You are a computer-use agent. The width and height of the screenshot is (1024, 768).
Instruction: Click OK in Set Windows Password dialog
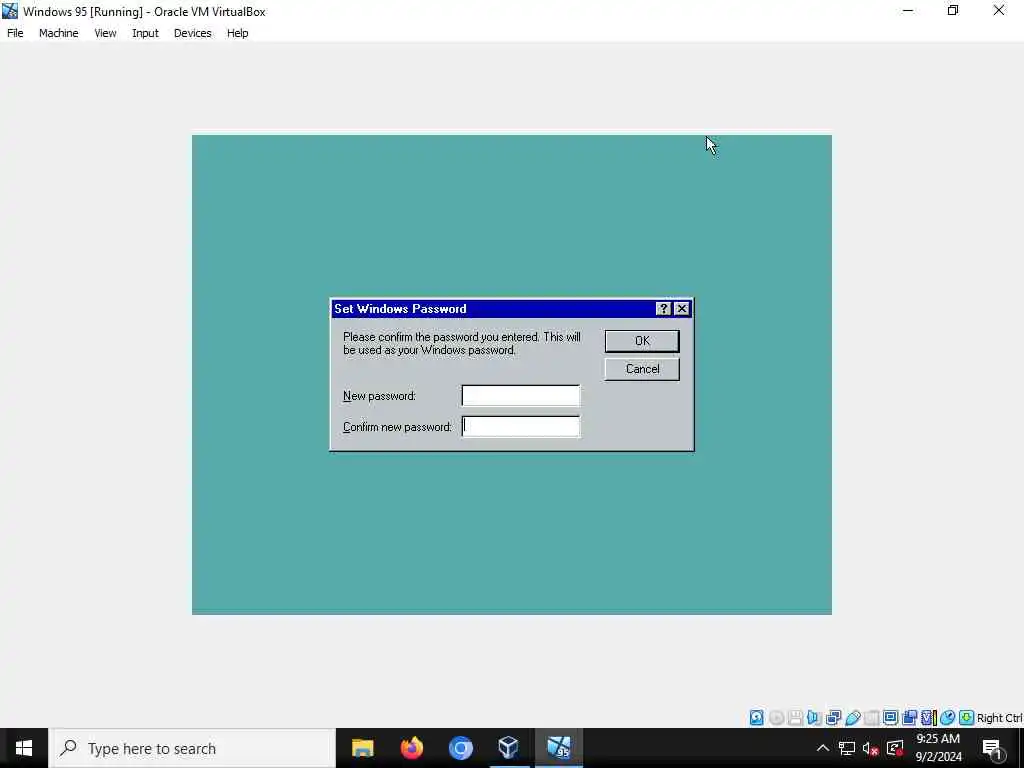coord(642,341)
